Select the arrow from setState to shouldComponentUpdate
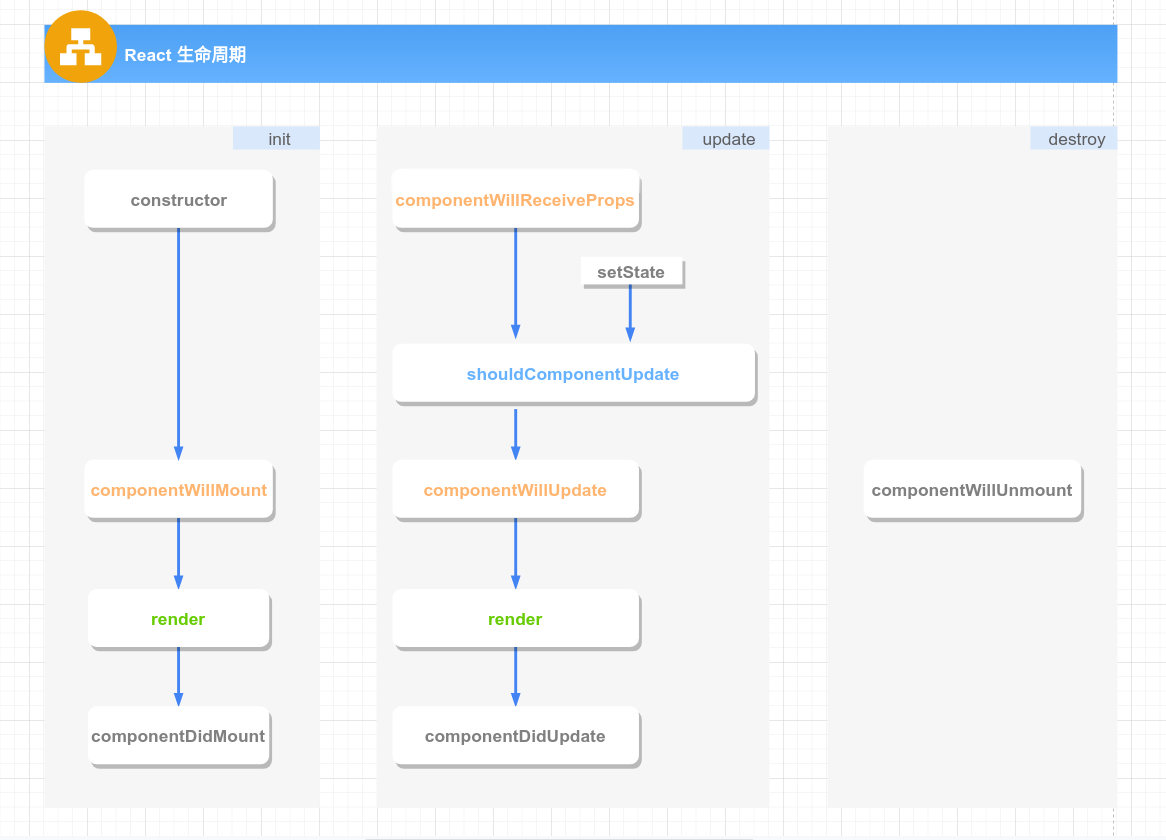1166x840 pixels. [630, 314]
